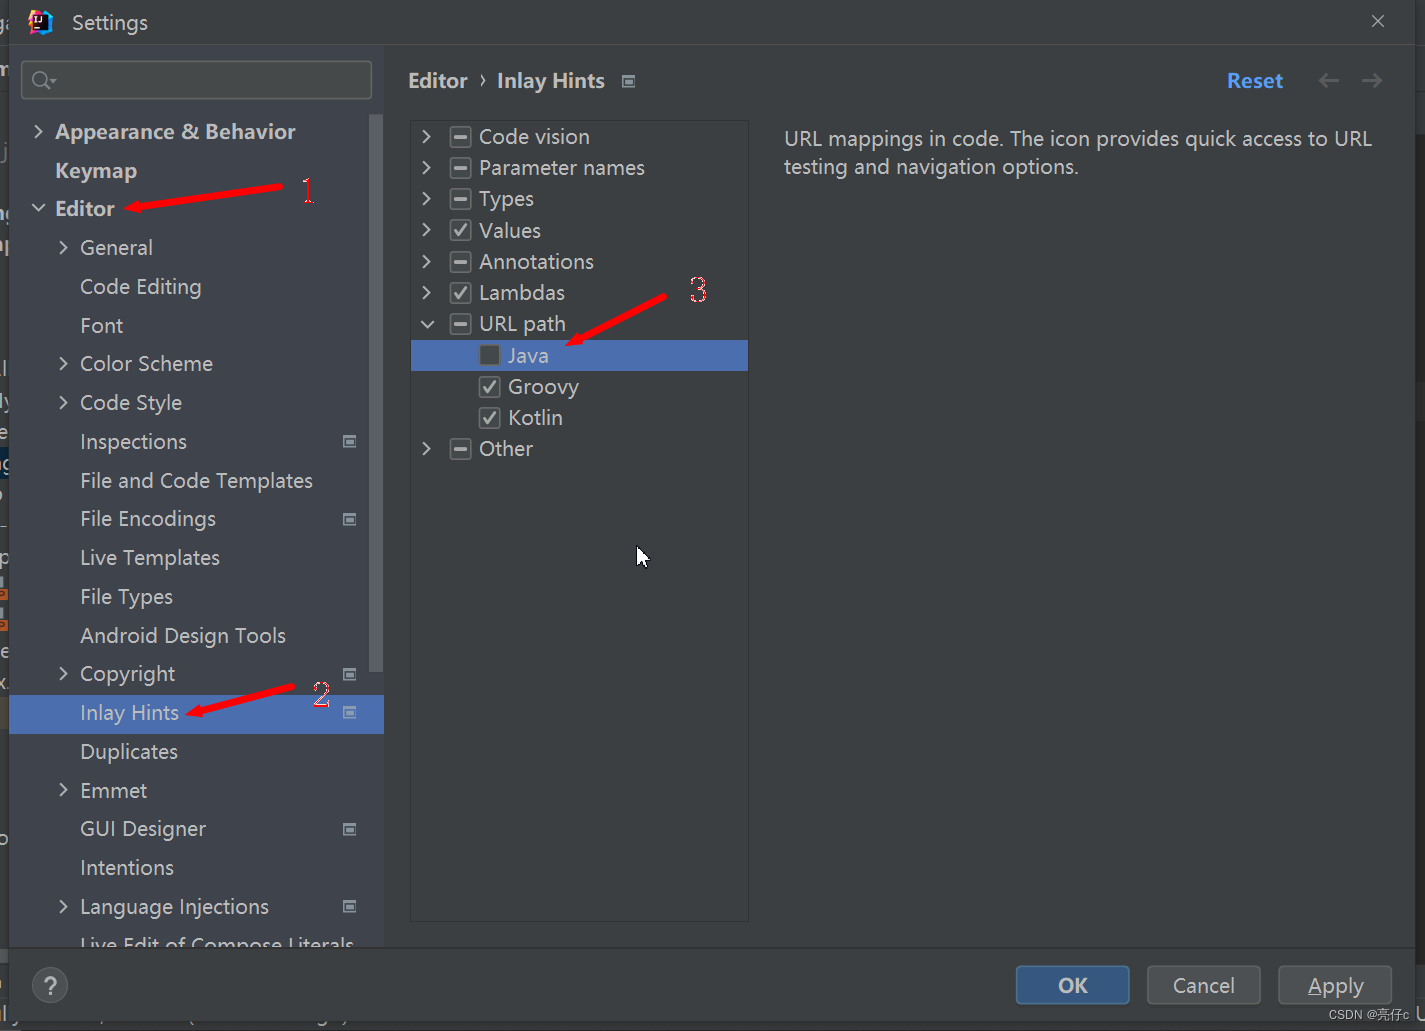Screen dimensions: 1425x1031
Task: Collapse the URL path node
Action: coord(427,323)
